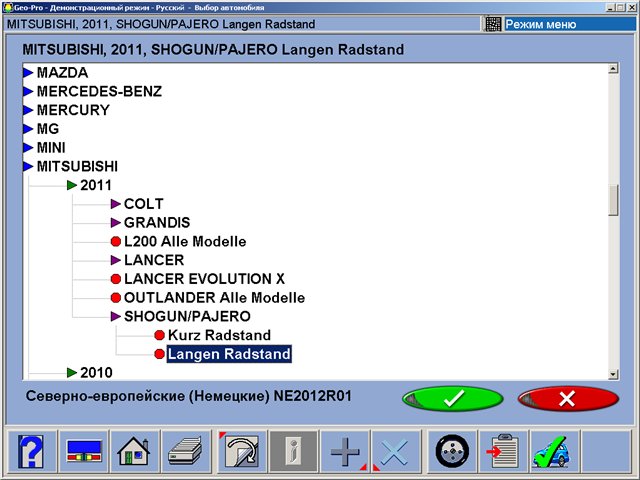Screen dimensions: 640x480
Task: Click the red dot beside Kurz Radstand
Action: coord(160,336)
